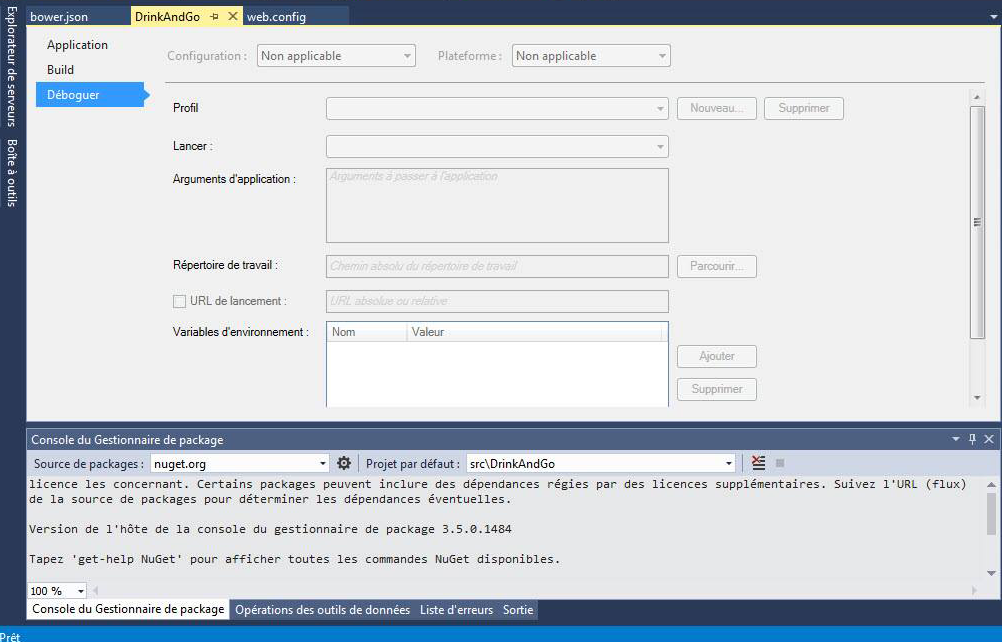
Task: Switch to Opérations des outils de données tab
Action: click(x=323, y=610)
